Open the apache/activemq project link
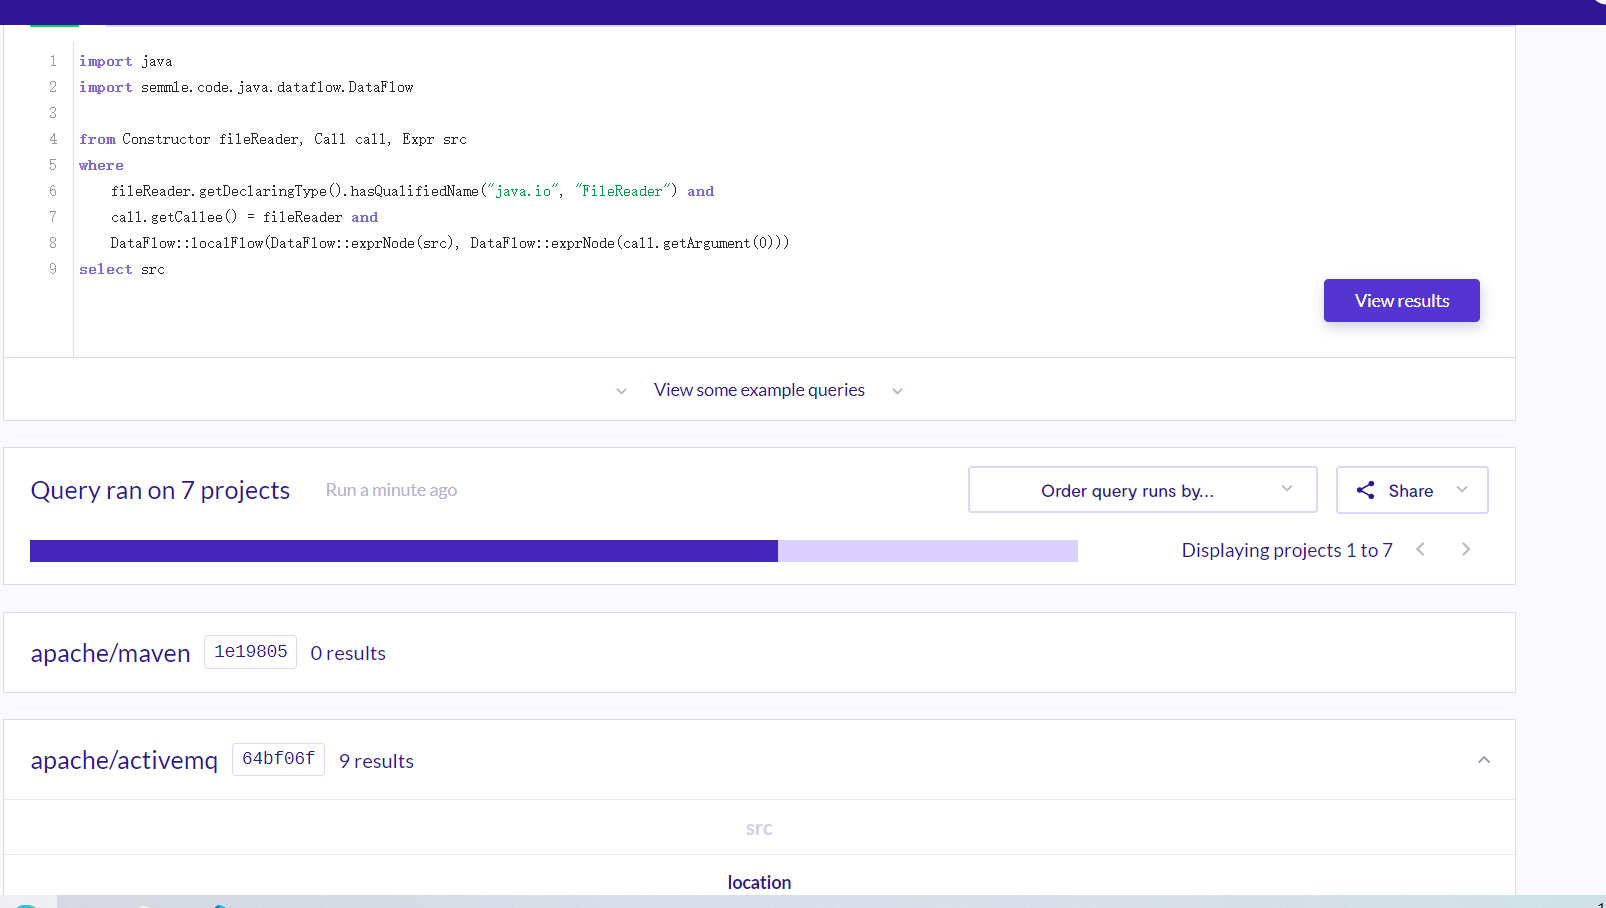 (x=124, y=760)
